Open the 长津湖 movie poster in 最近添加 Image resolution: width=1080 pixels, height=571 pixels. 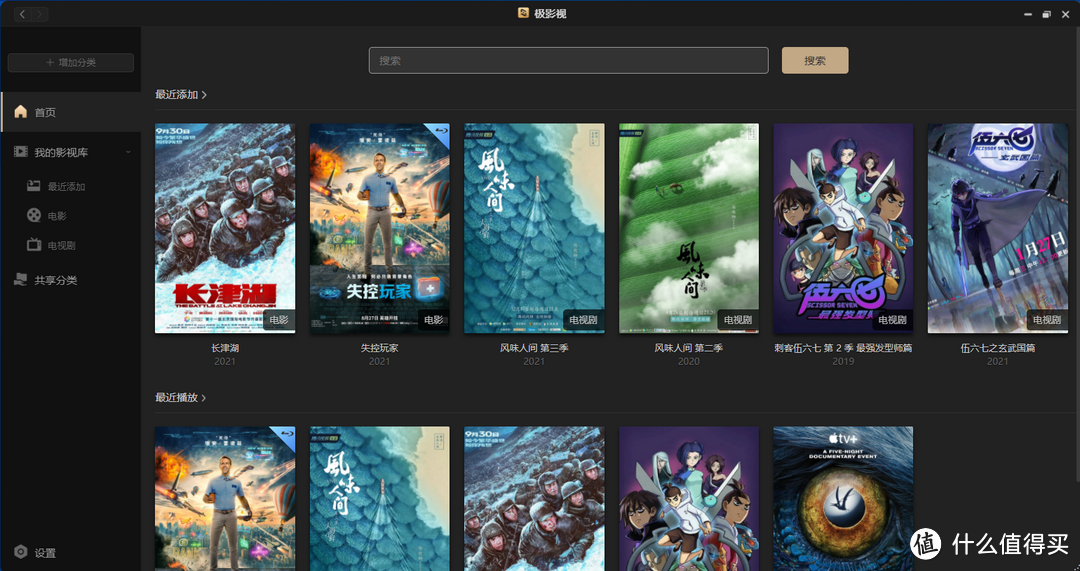tap(225, 228)
